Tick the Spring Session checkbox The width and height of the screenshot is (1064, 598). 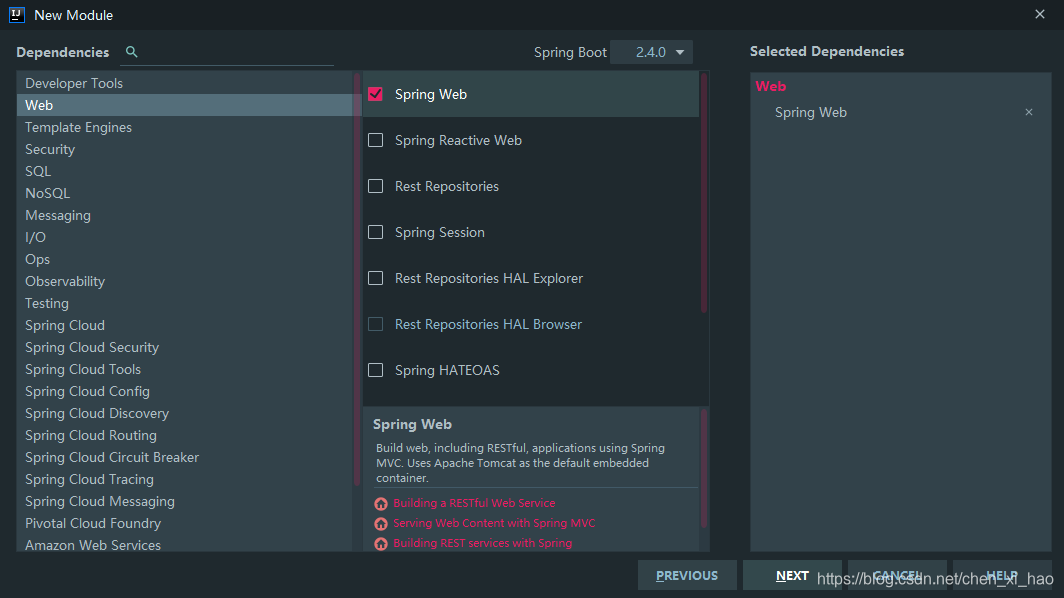pos(375,232)
